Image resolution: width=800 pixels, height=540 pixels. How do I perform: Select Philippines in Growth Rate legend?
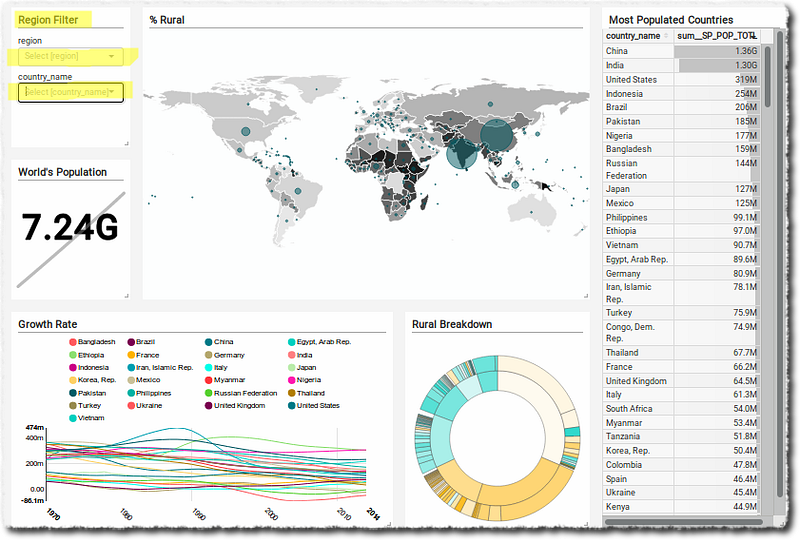point(149,394)
